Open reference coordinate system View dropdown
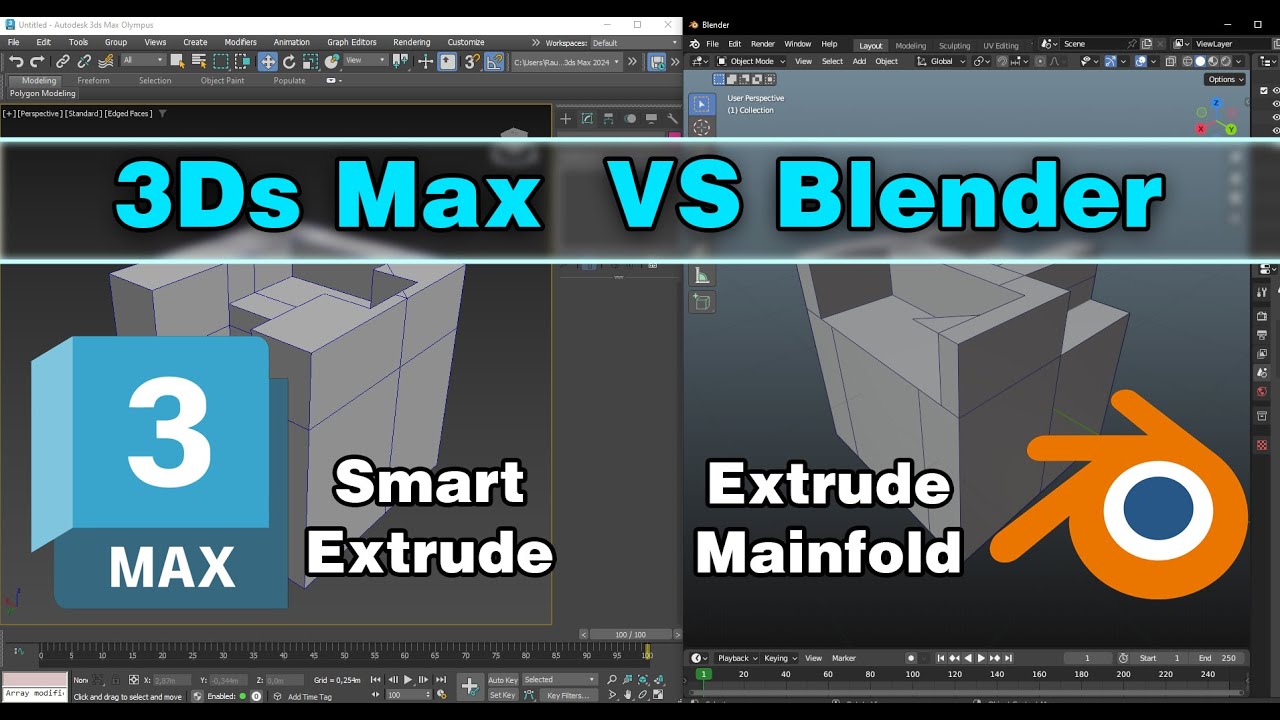Screen dimensions: 1280x720 coord(366,60)
